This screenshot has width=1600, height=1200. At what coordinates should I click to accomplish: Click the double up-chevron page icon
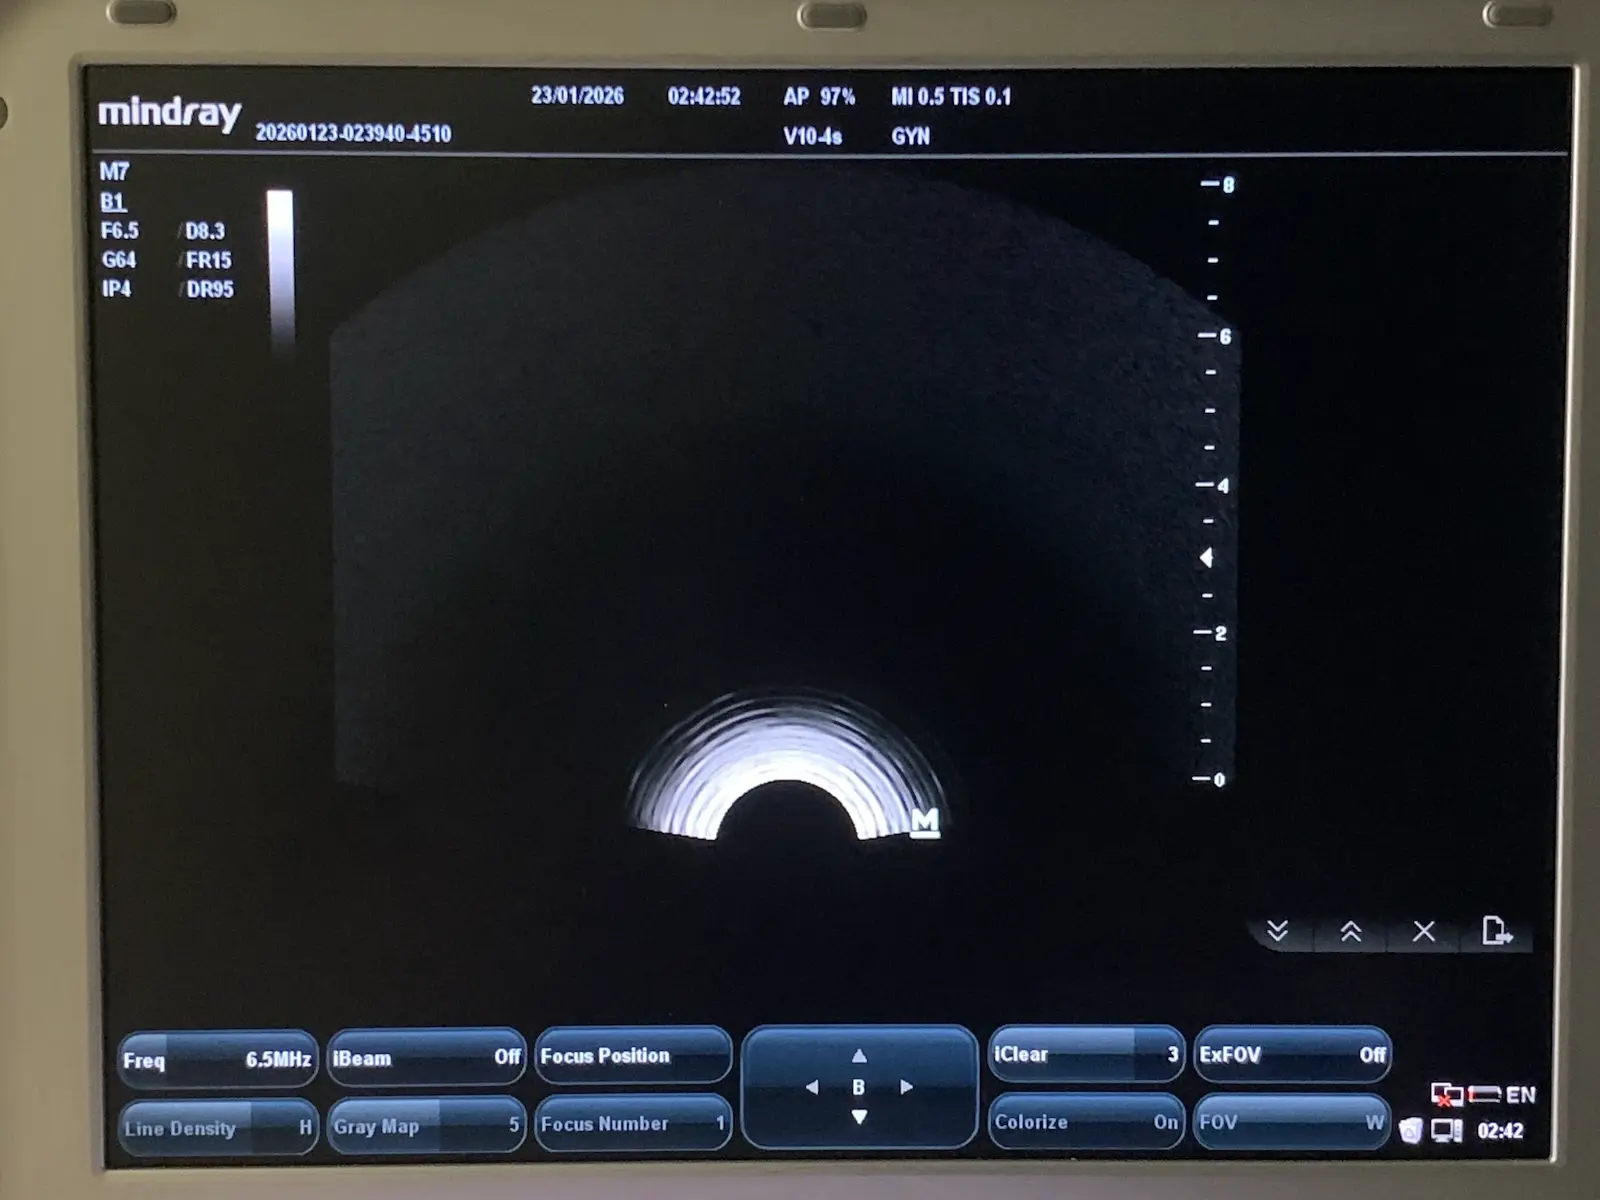point(1352,932)
